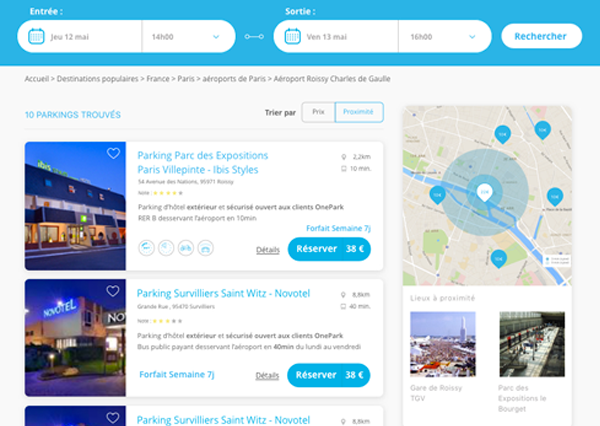600x426 pixels.
Task: Reserve the Ibis Styles parking for 38 €
Action: 328,249
